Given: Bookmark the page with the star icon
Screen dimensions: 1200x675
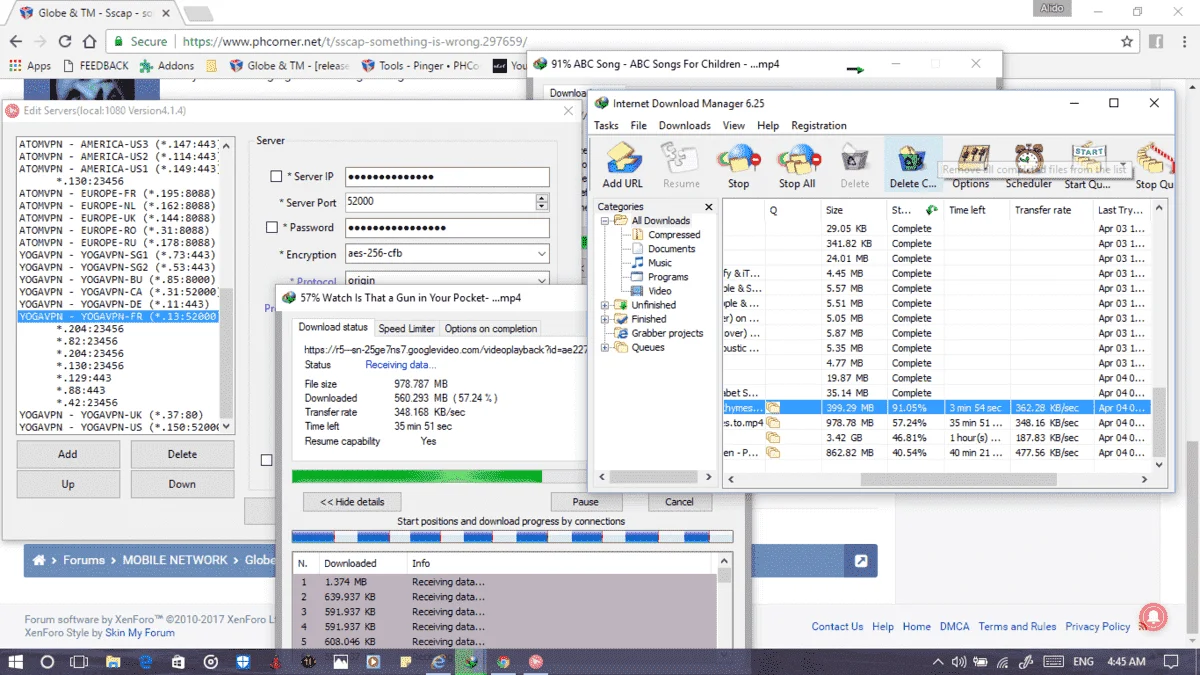Looking at the screenshot, I should click(x=1127, y=42).
